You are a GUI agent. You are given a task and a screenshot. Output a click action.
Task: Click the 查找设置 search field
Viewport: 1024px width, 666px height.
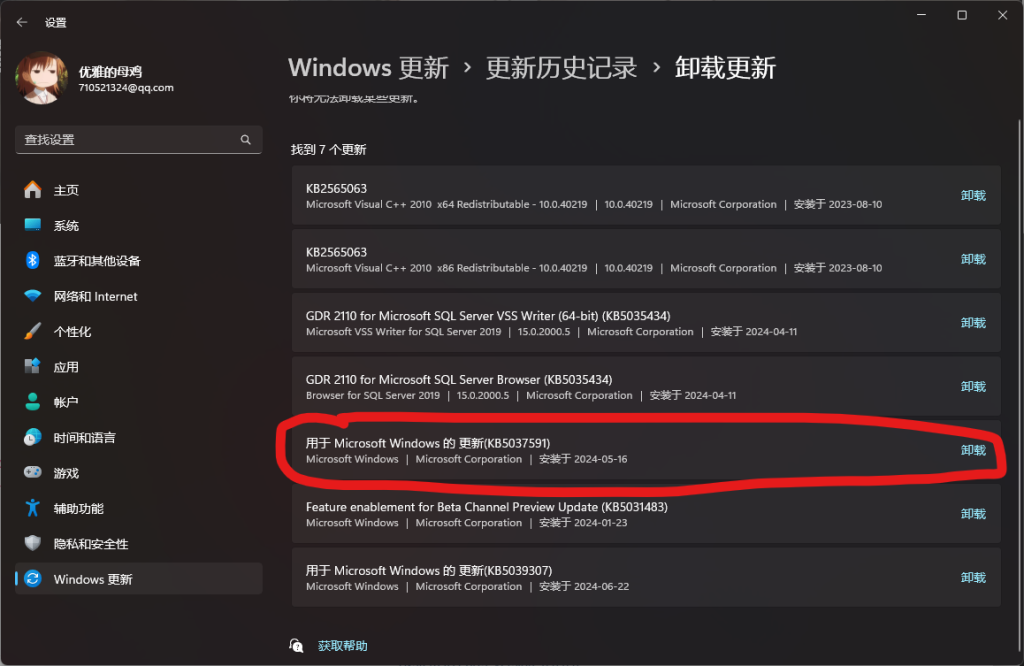click(138, 140)
